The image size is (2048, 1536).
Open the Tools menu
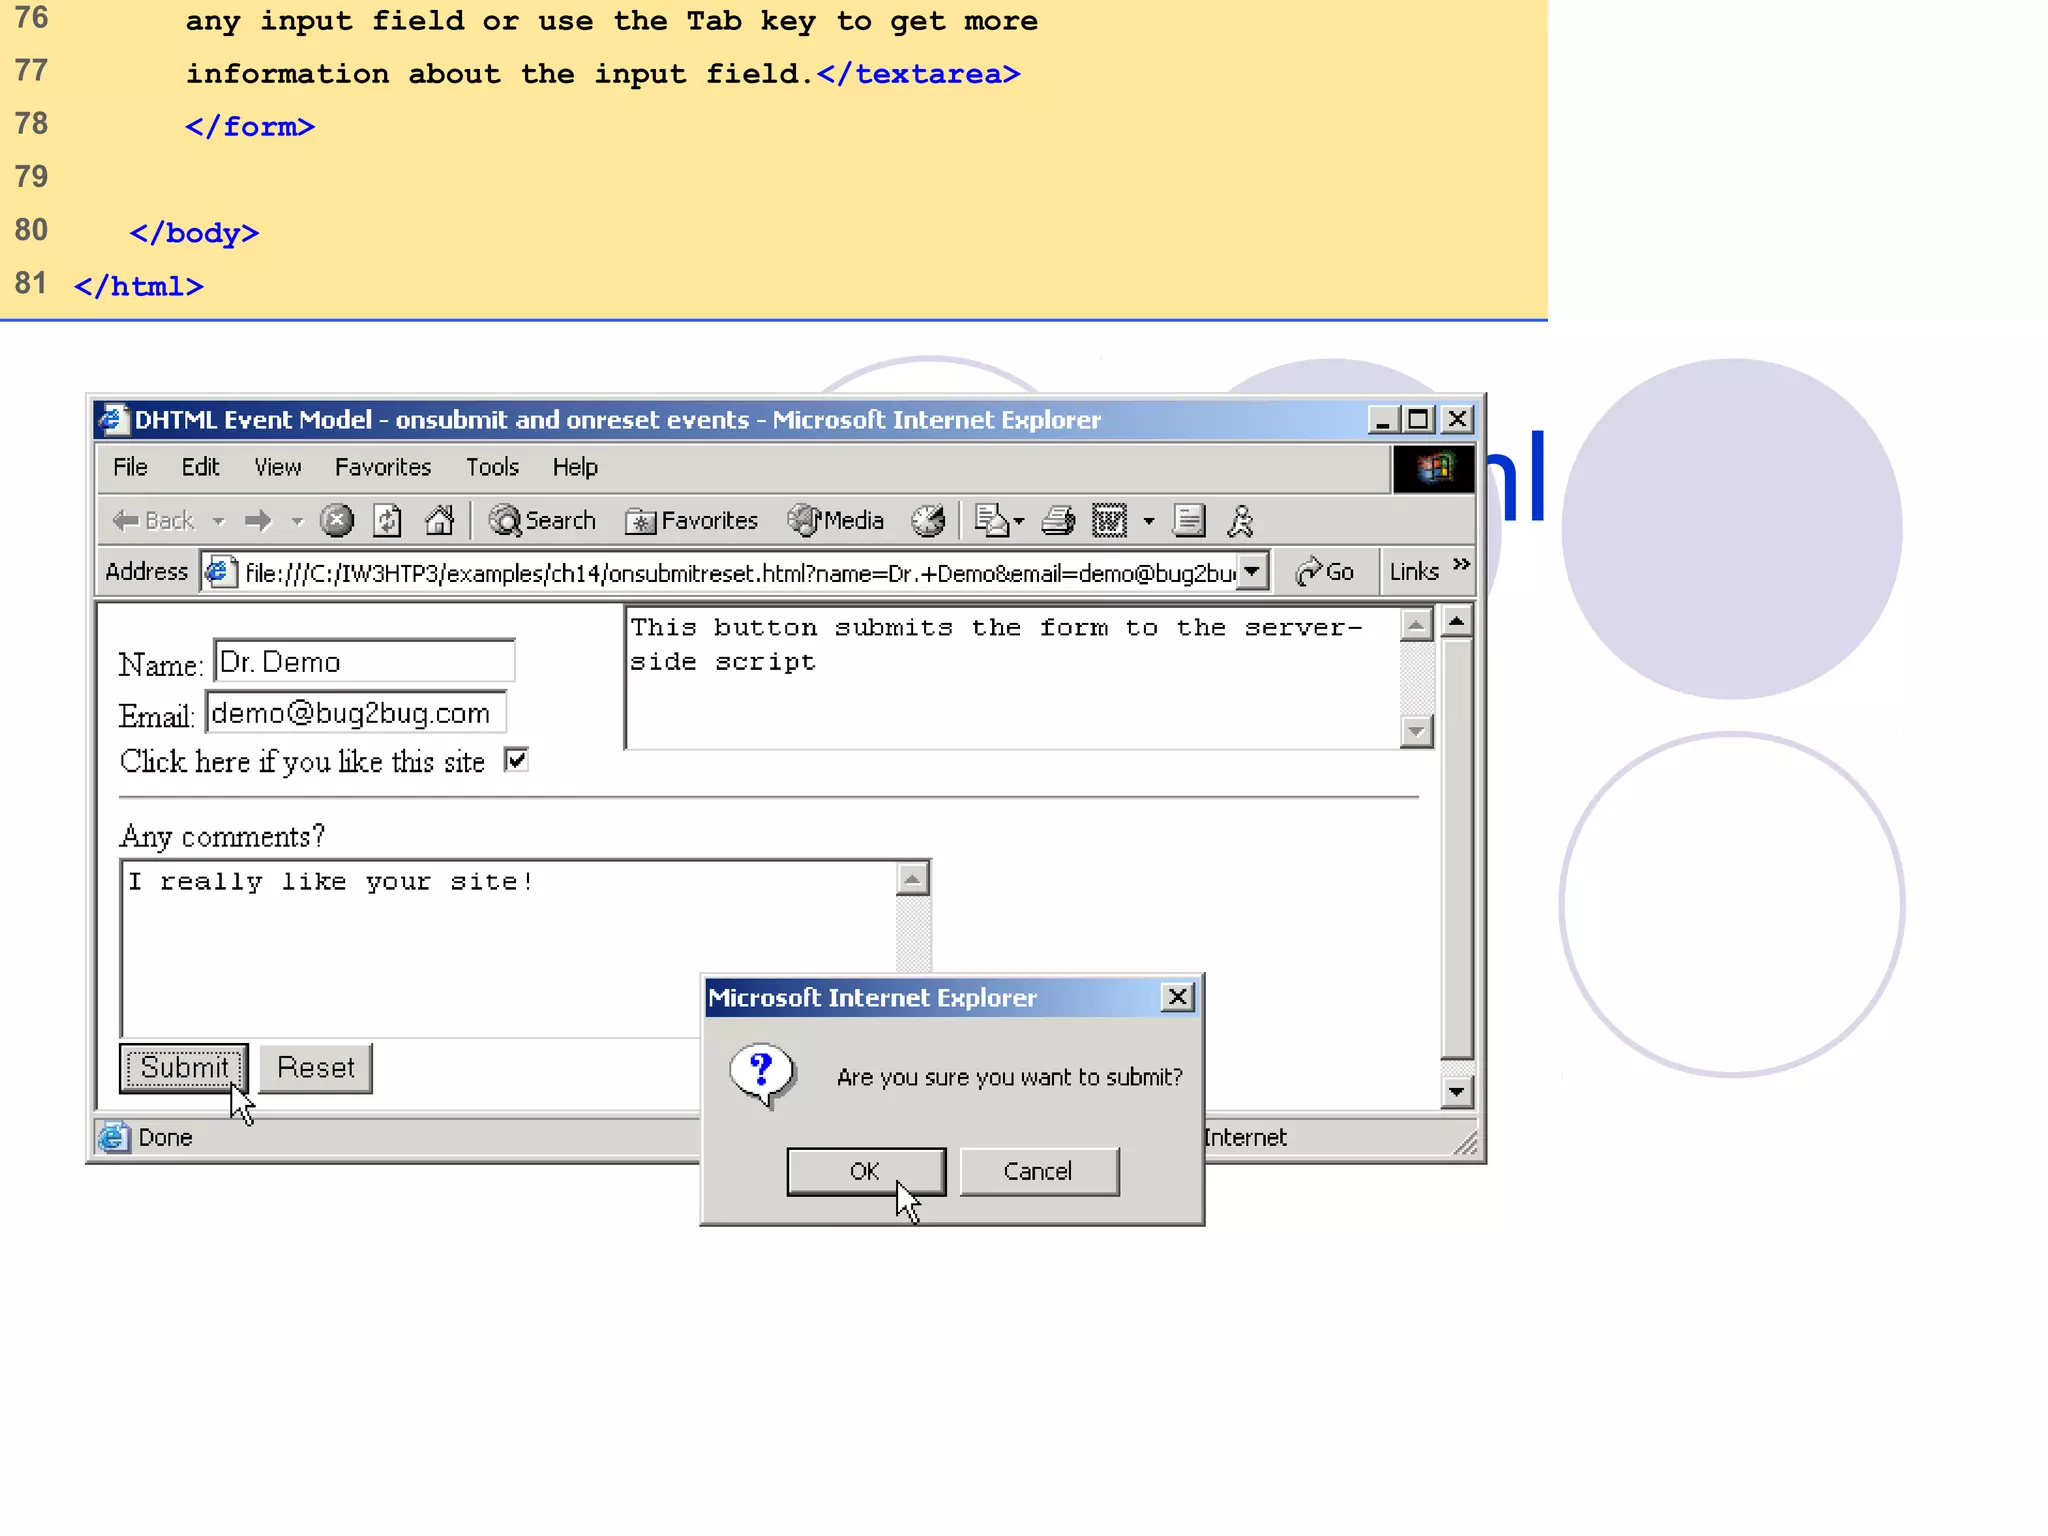click(492, 467)
